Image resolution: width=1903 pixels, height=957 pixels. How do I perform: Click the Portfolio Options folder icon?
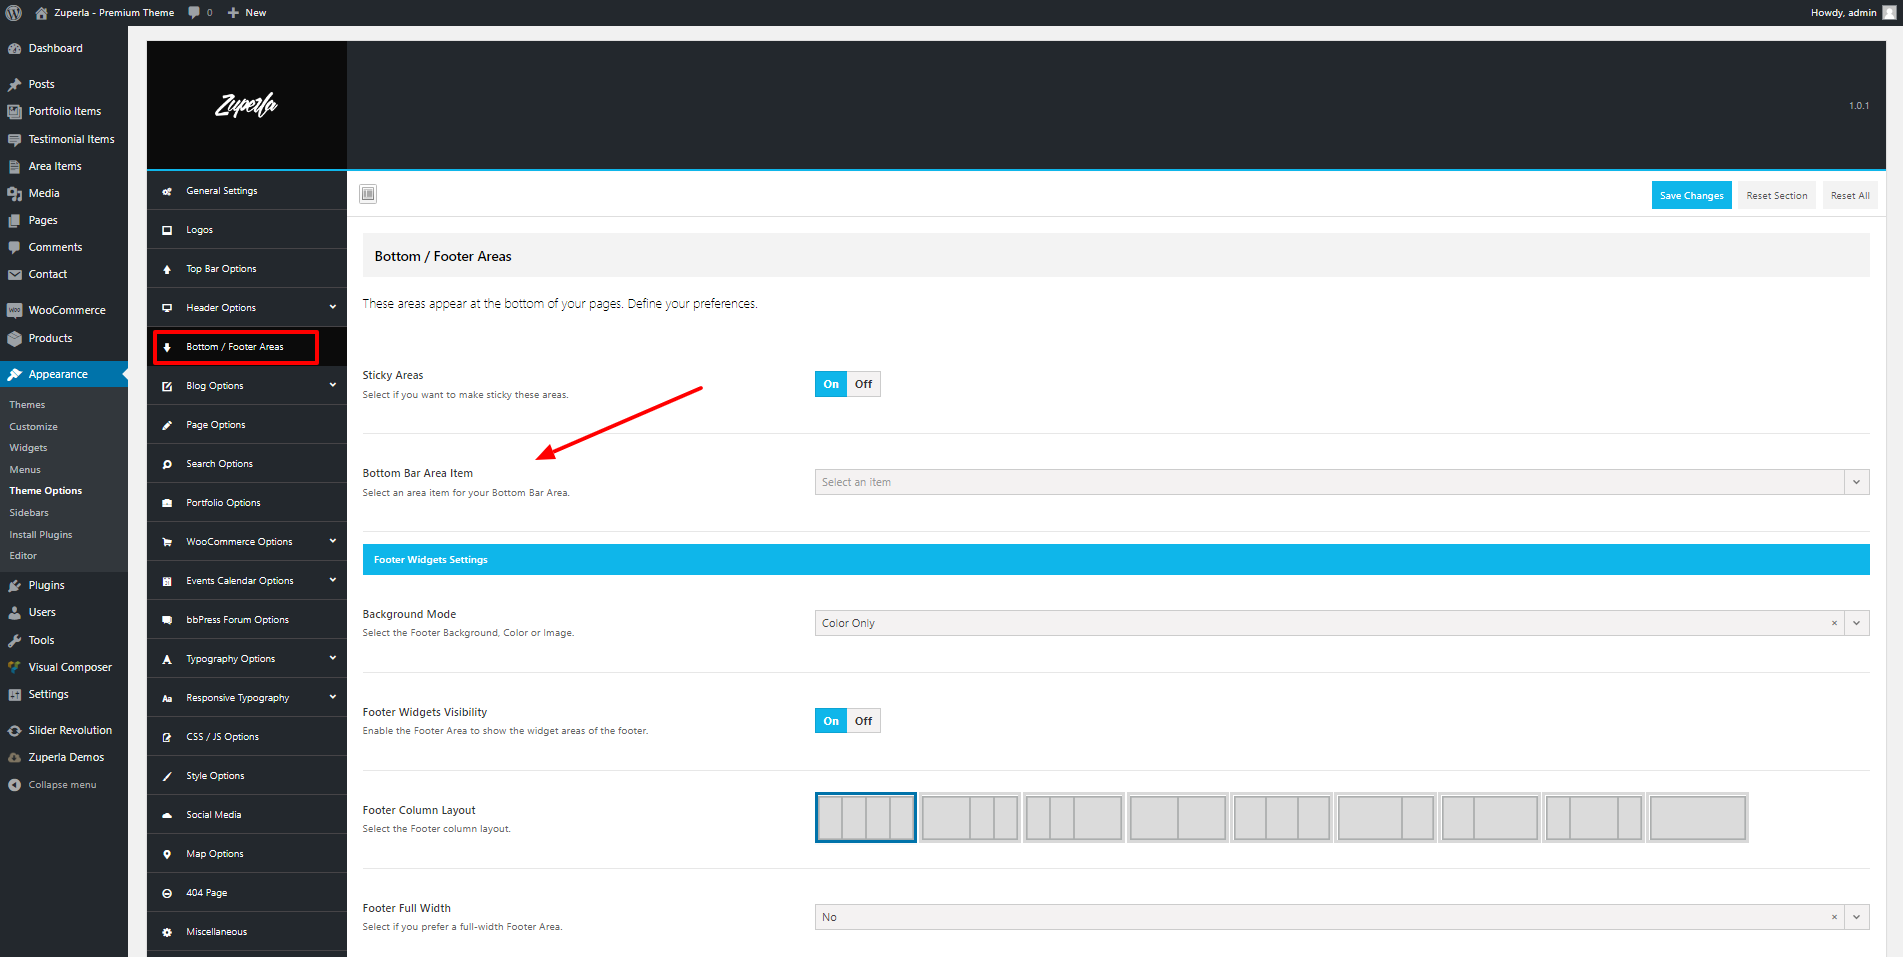pos(167,503)
